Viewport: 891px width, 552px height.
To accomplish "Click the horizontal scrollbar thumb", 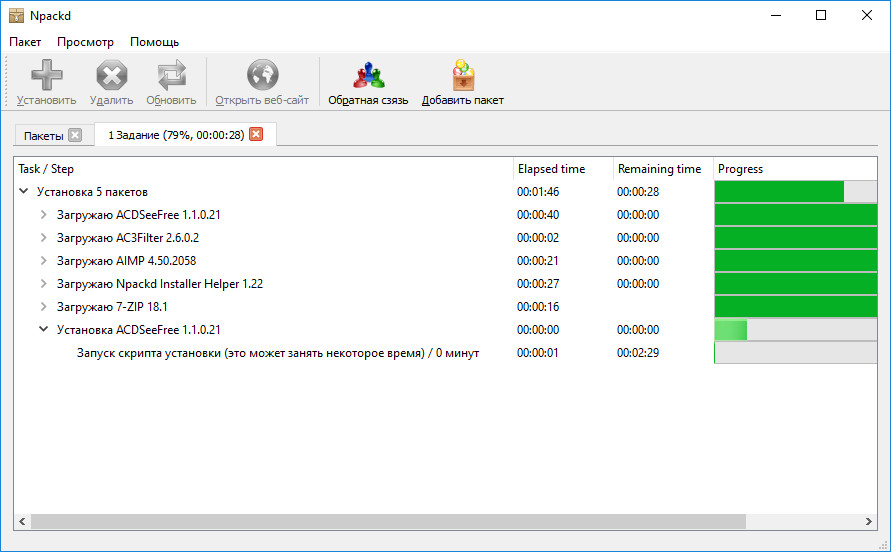I will 388,521.
